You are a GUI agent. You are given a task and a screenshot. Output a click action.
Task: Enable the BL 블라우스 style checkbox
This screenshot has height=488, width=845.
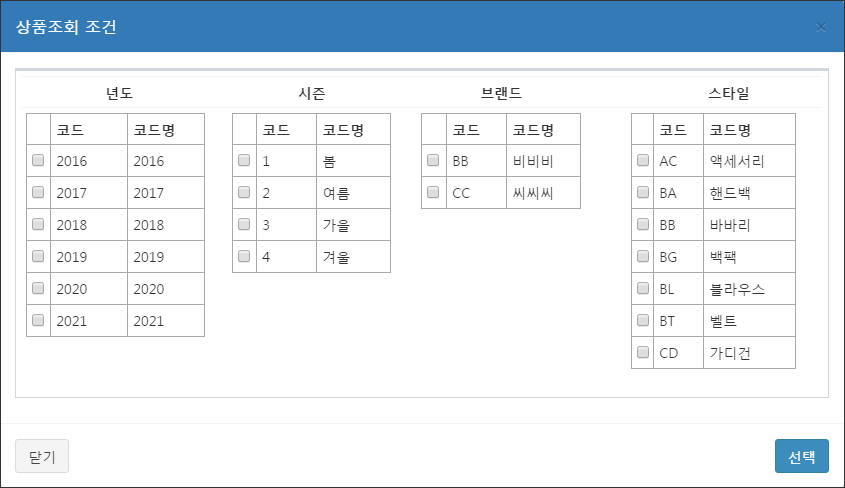point(643,288)
